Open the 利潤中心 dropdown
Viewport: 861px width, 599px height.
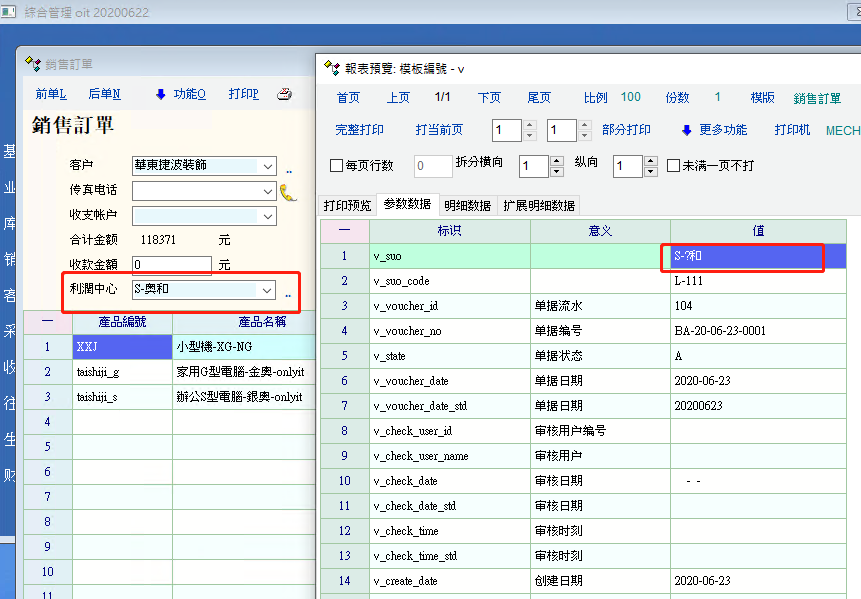(266, 290)
